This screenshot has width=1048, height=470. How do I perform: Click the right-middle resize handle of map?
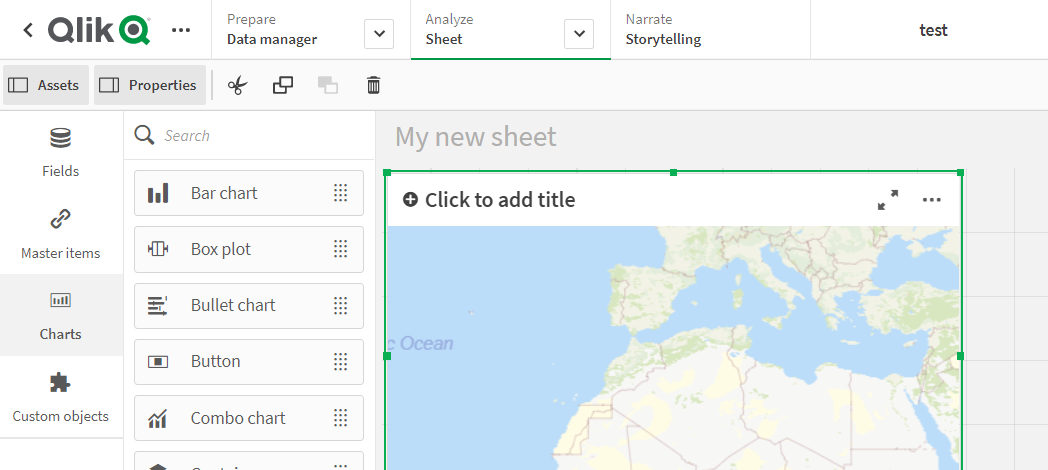tap(960, 356)
